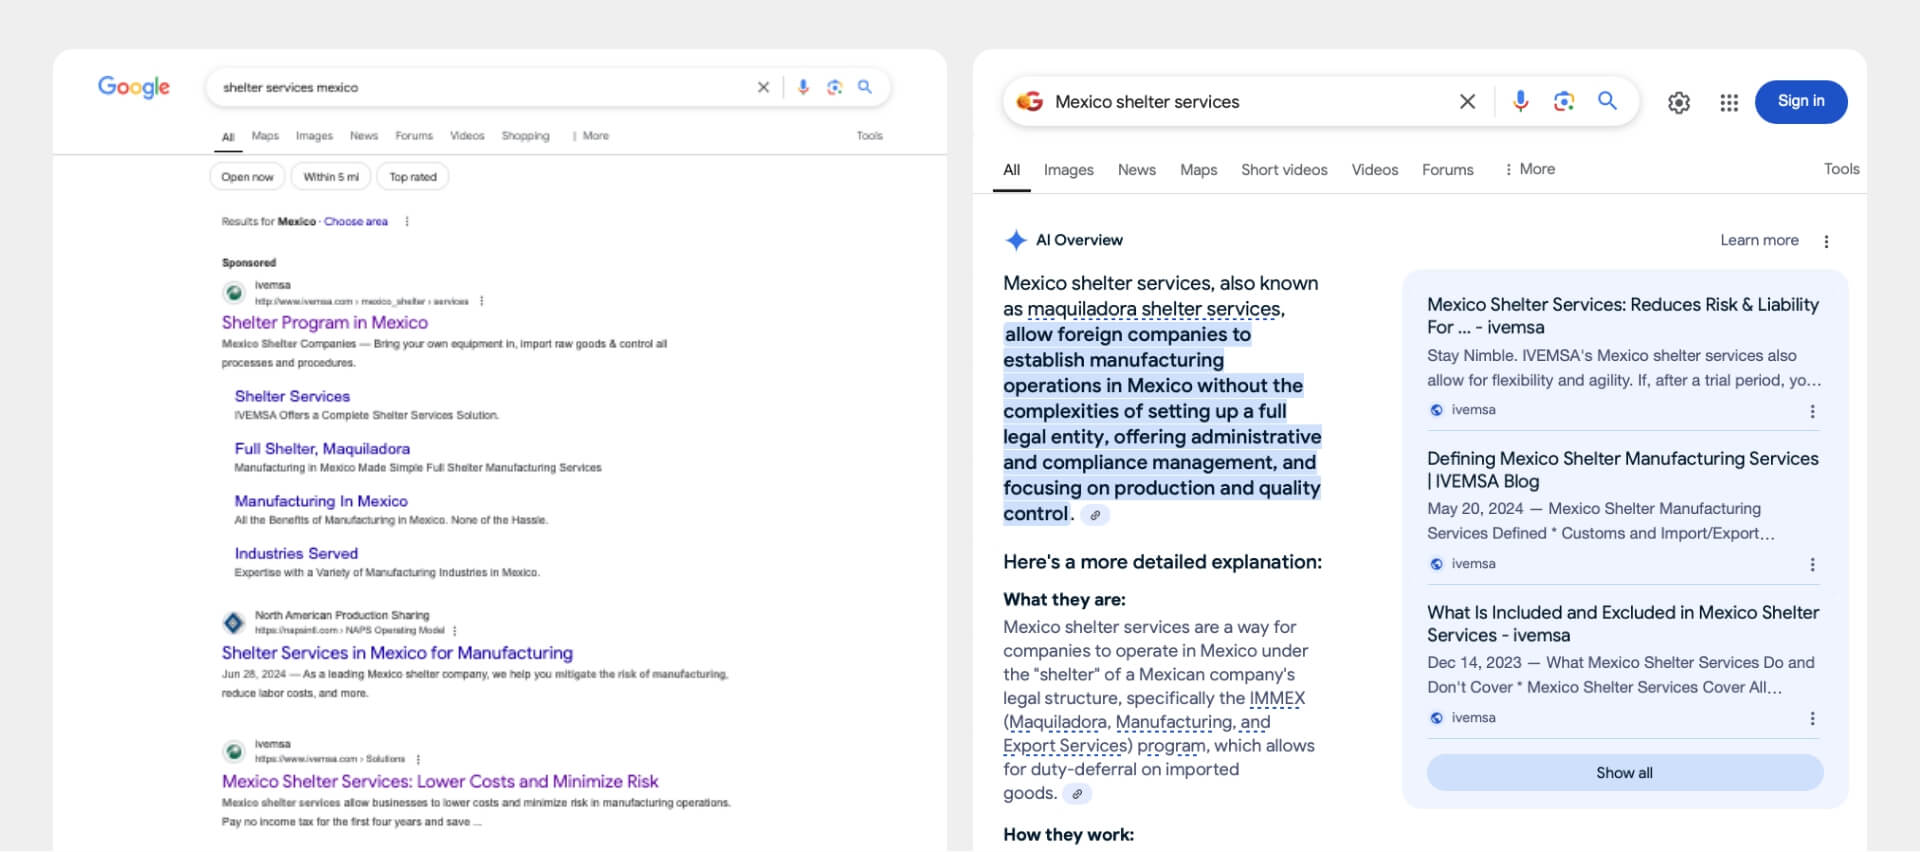Open ad options dots beside Ivemsa sponsored URL
The height and width of the screenshot is (852, 1920).
(482, 301)
